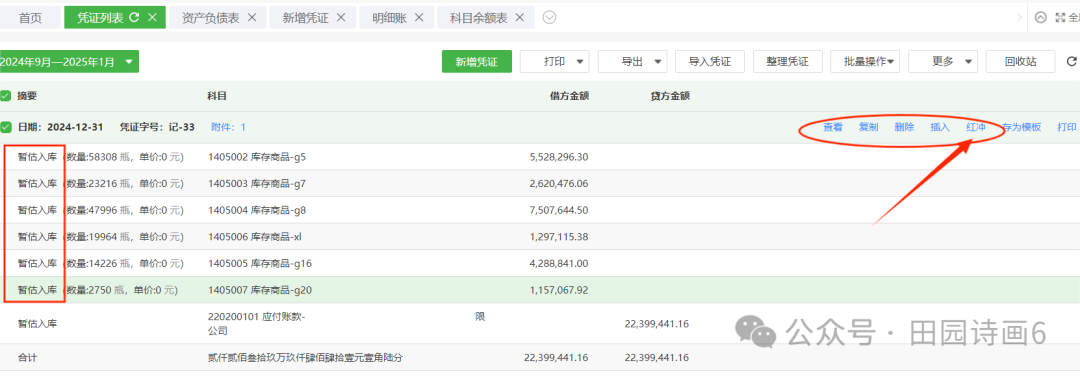Image resolution: width=1080 pixels, height=376 pixels.
Task: Open the 批量操作 dropdown
Action: click(865, 61)
